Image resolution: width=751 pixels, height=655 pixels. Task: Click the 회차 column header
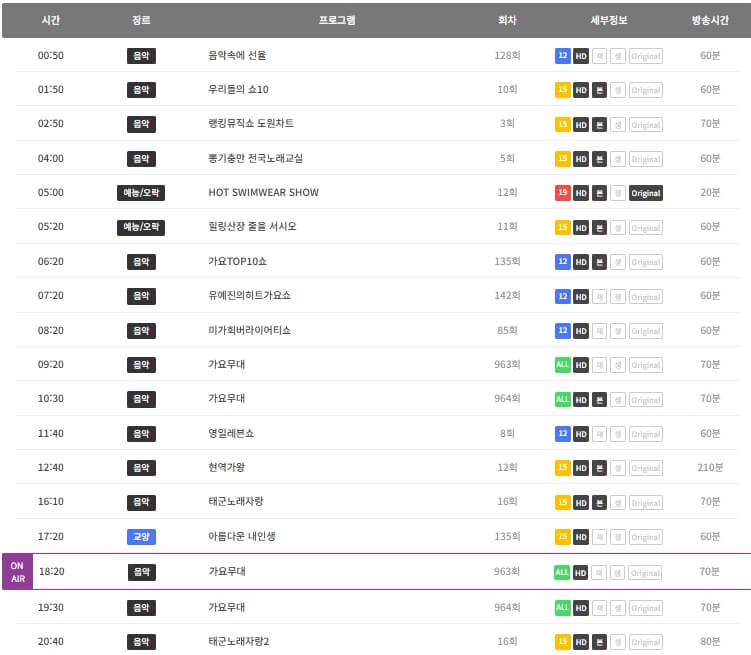(507, 20)
